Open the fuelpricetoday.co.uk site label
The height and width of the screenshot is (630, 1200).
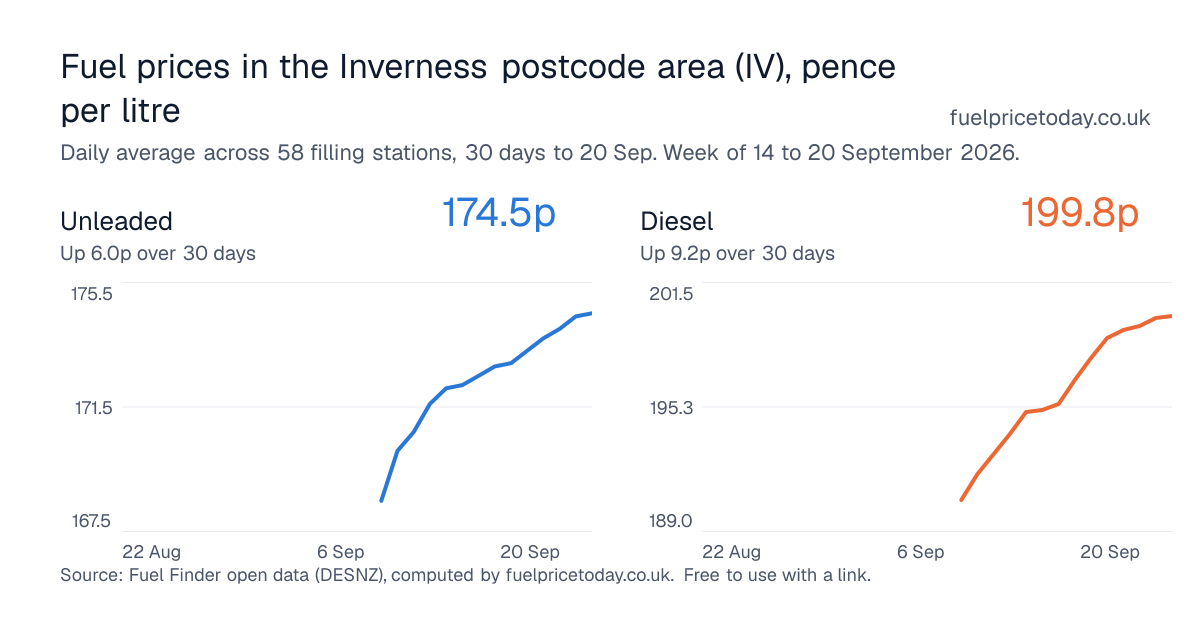click(x=1049, y=118)
